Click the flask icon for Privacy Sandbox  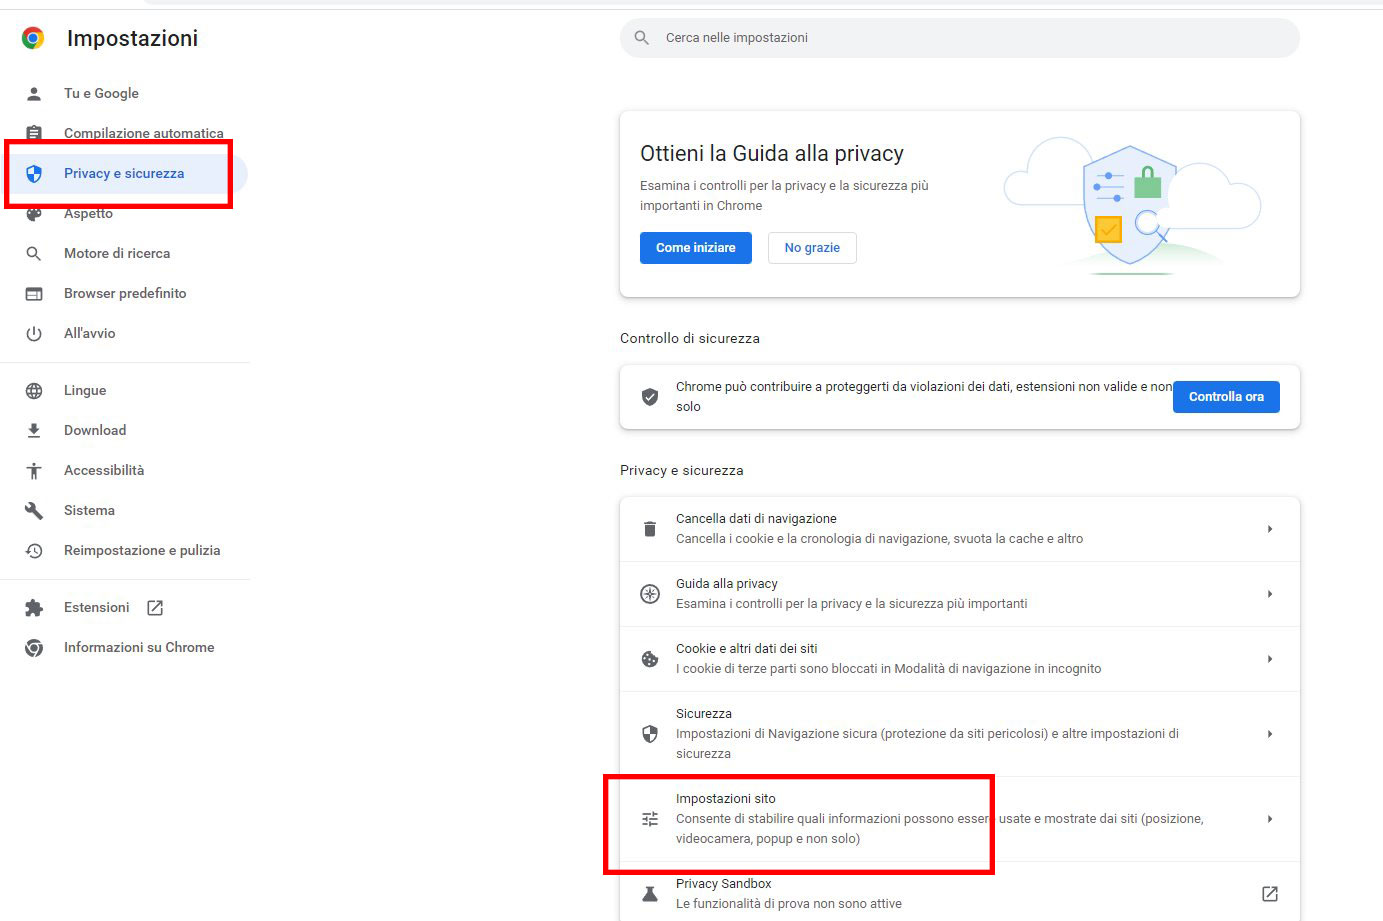point(650,894)
